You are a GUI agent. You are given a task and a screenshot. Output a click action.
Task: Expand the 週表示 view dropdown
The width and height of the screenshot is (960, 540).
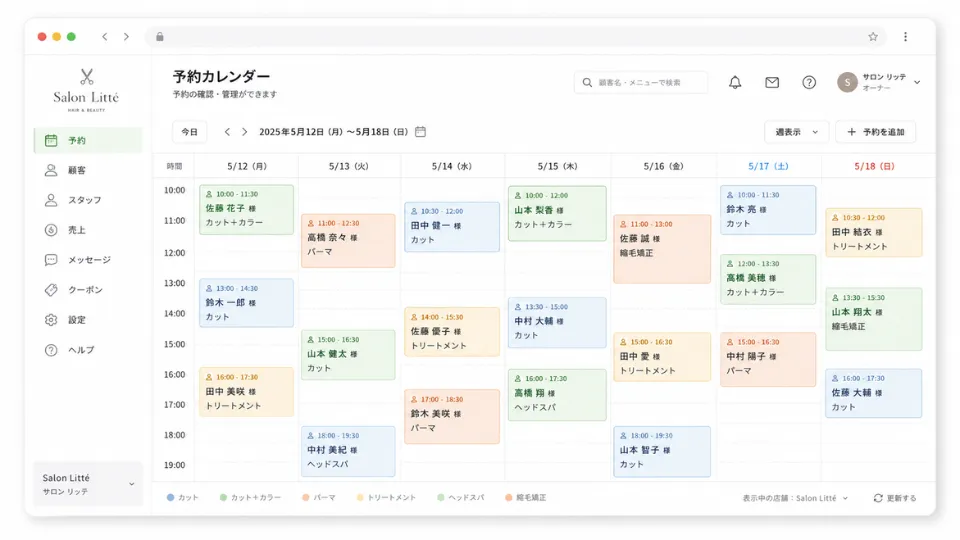[x=796, y=132]
